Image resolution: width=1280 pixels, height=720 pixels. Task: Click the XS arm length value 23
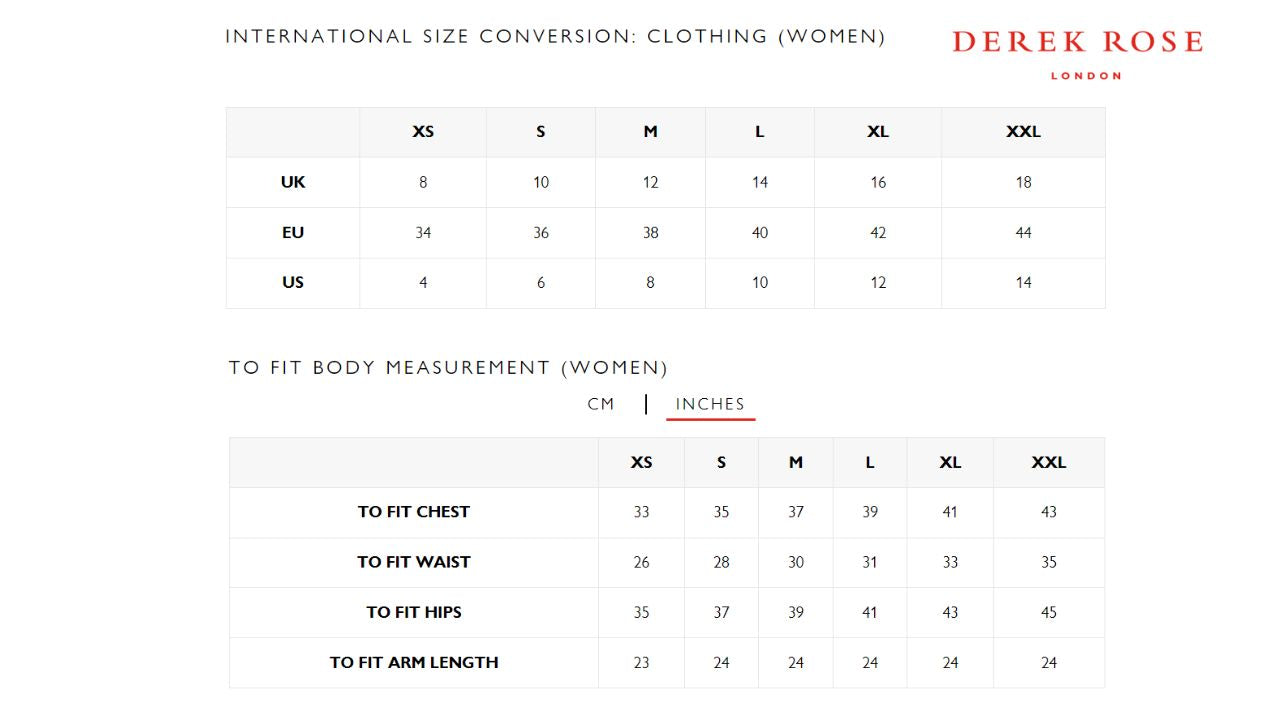[641, 662]
